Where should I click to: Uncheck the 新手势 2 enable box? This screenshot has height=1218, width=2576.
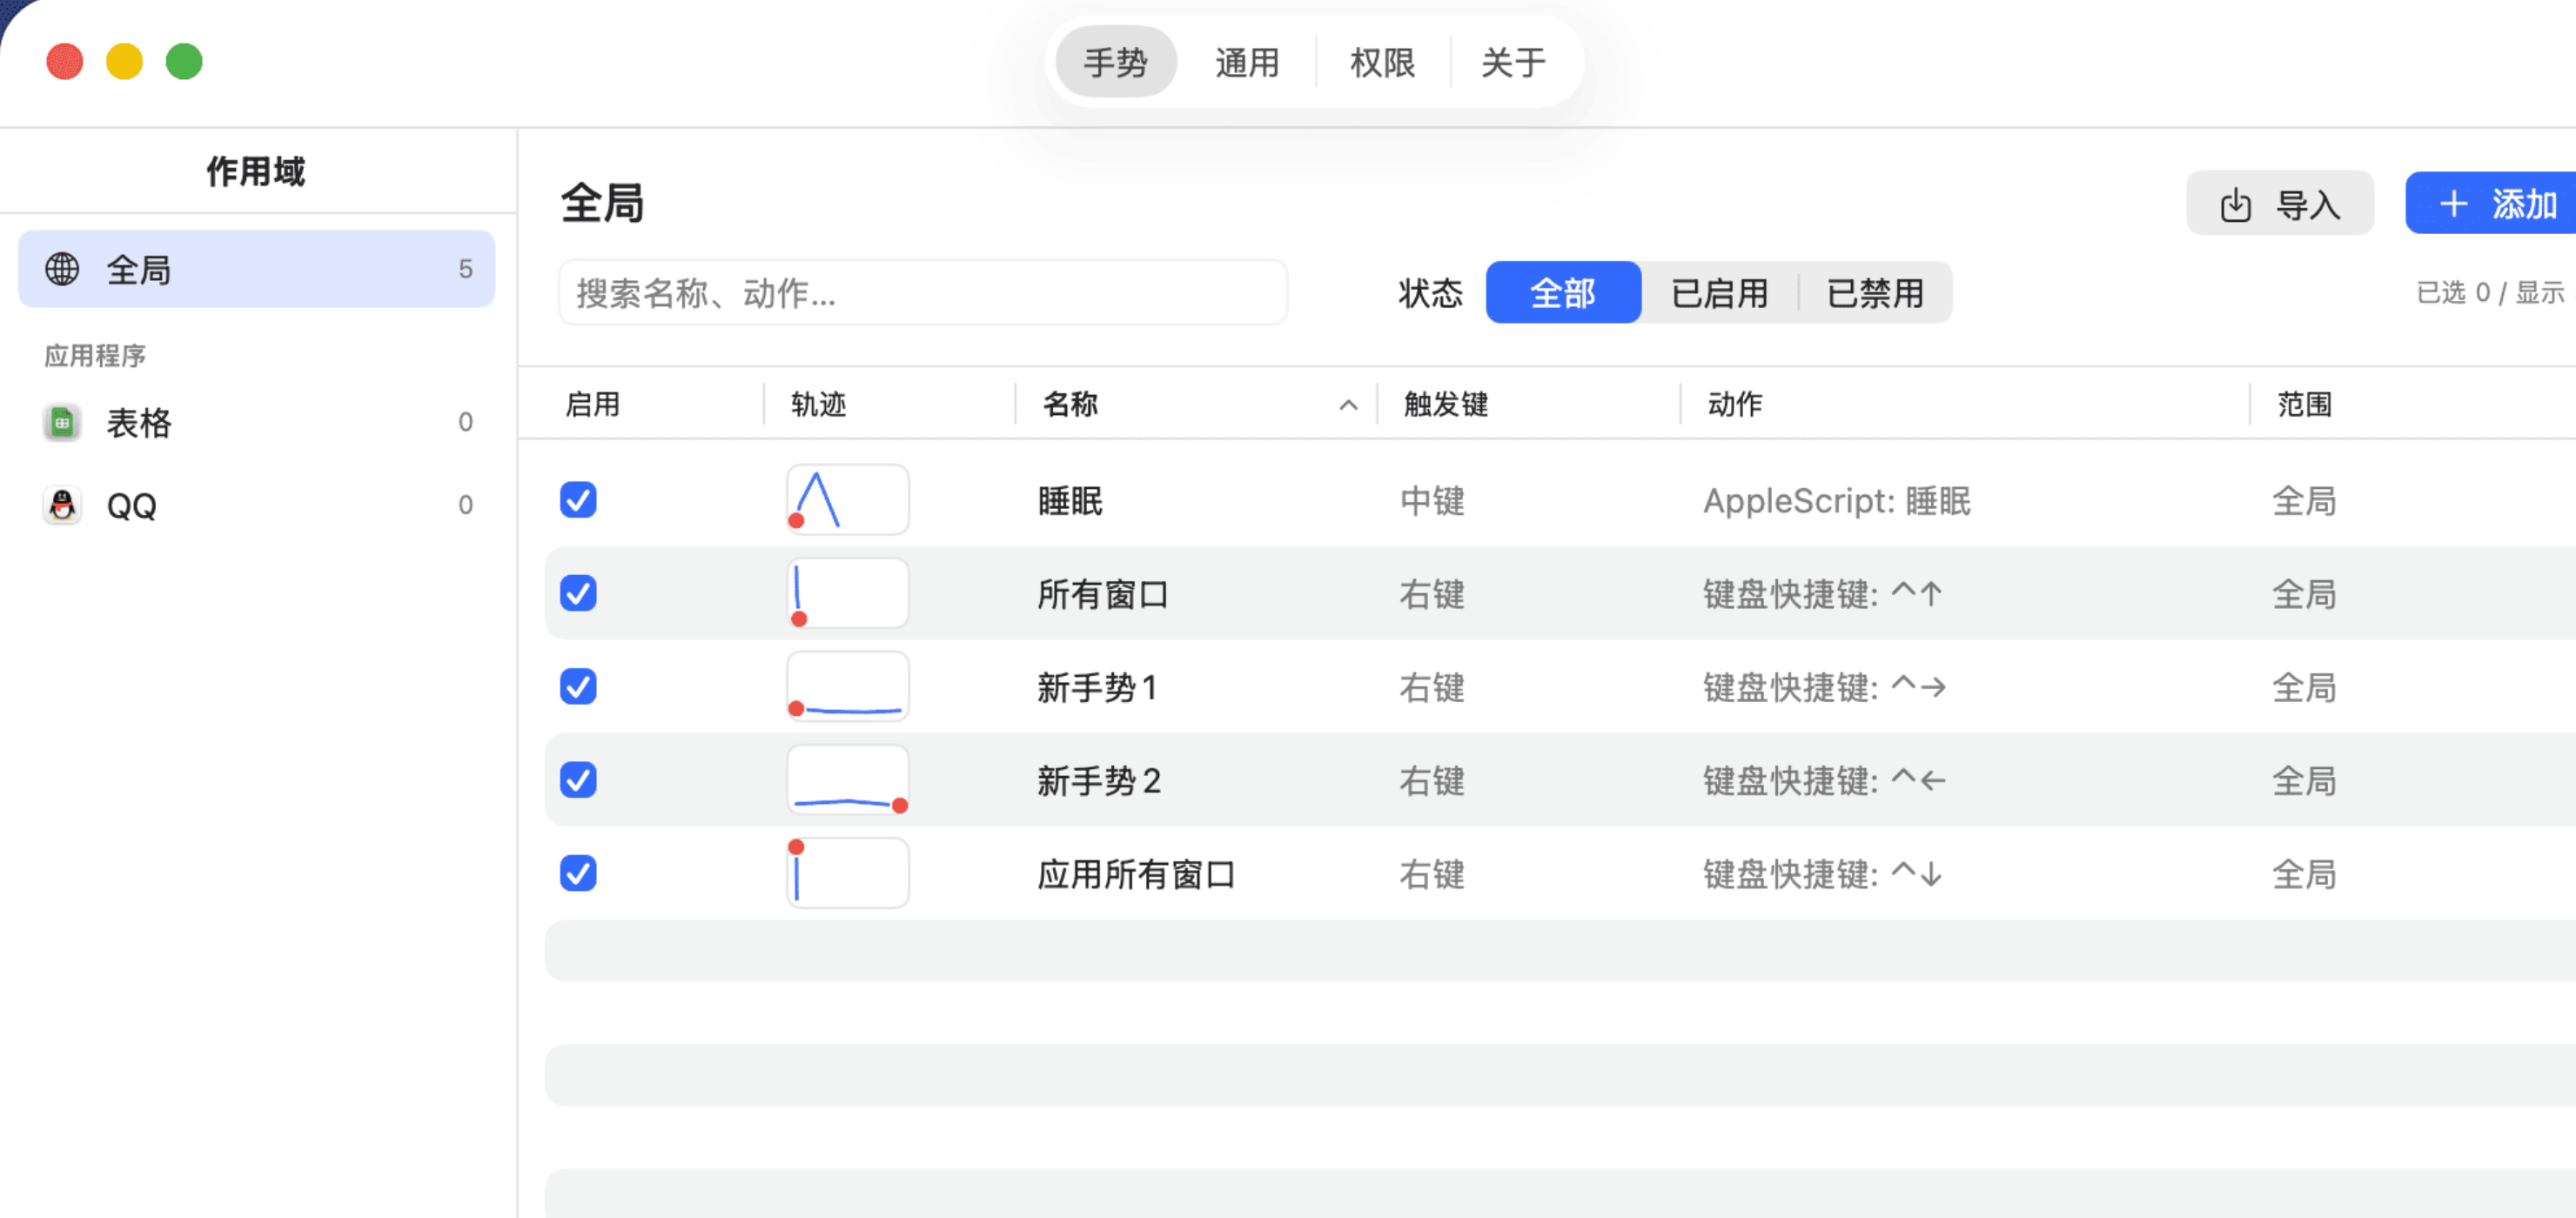pyautogui.click(x=578, y=780)
